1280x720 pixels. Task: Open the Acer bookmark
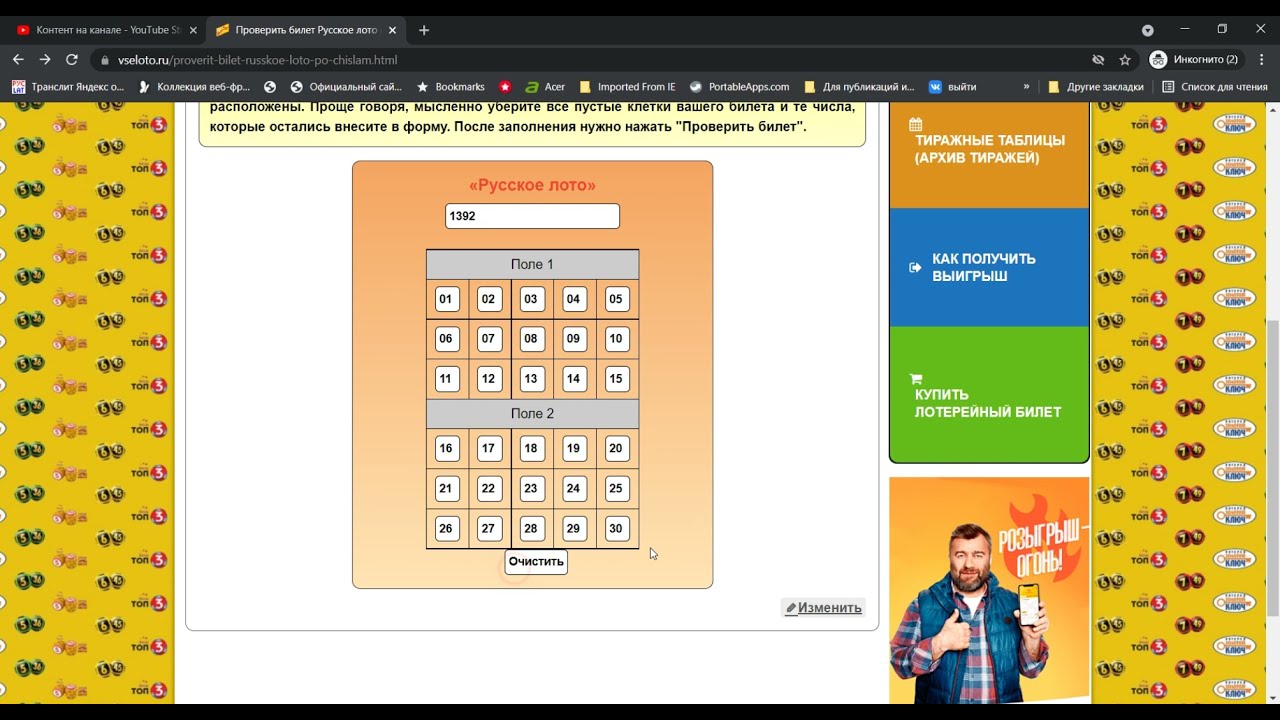click(545, 87)
